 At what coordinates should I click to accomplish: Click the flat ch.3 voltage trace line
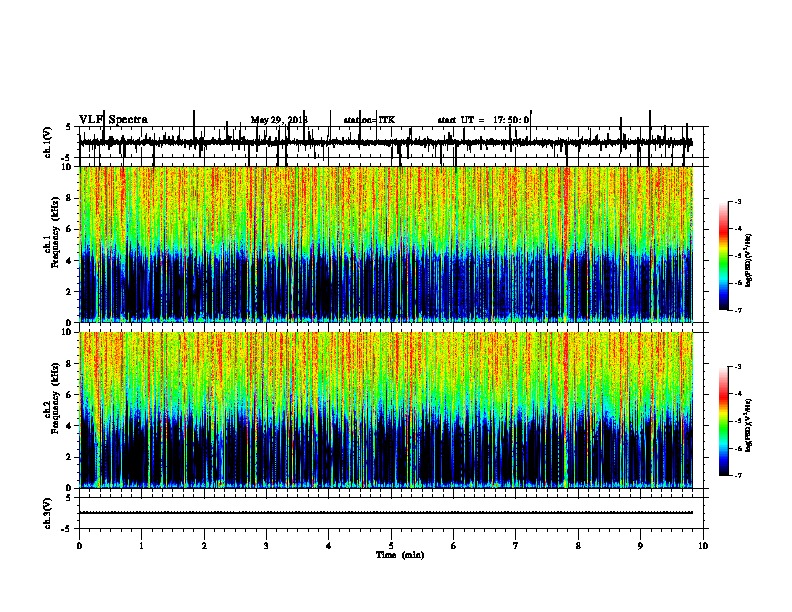click(x=386, y=513)
